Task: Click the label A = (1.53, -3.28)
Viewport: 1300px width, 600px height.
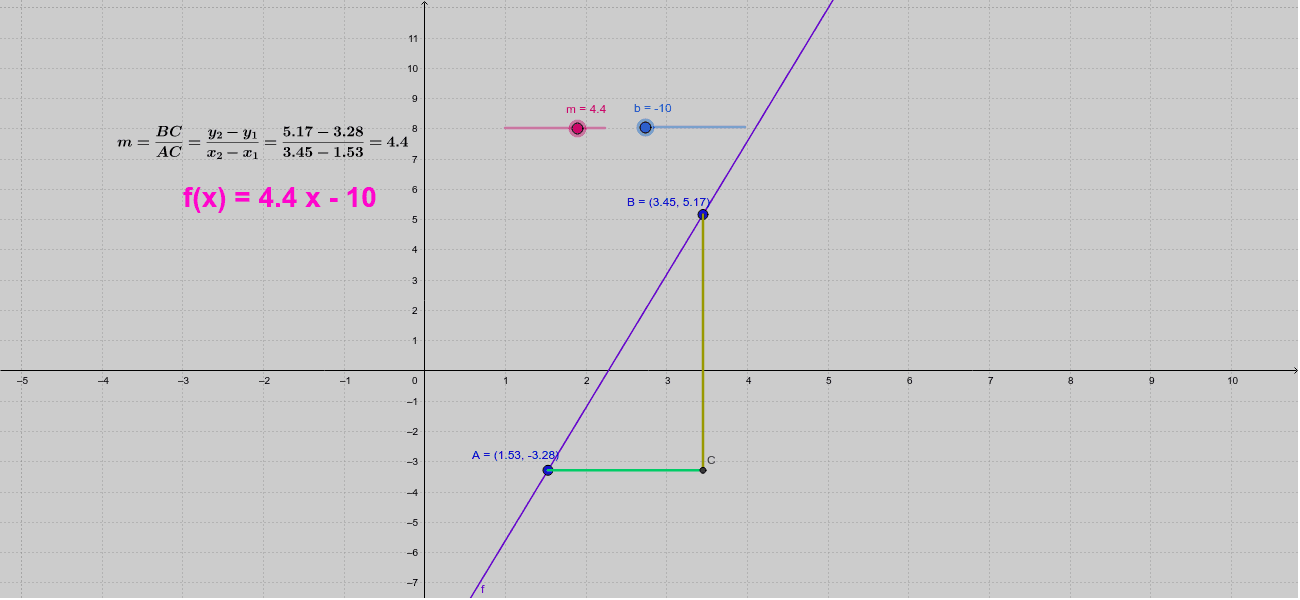Action: (x=515, y=455)
